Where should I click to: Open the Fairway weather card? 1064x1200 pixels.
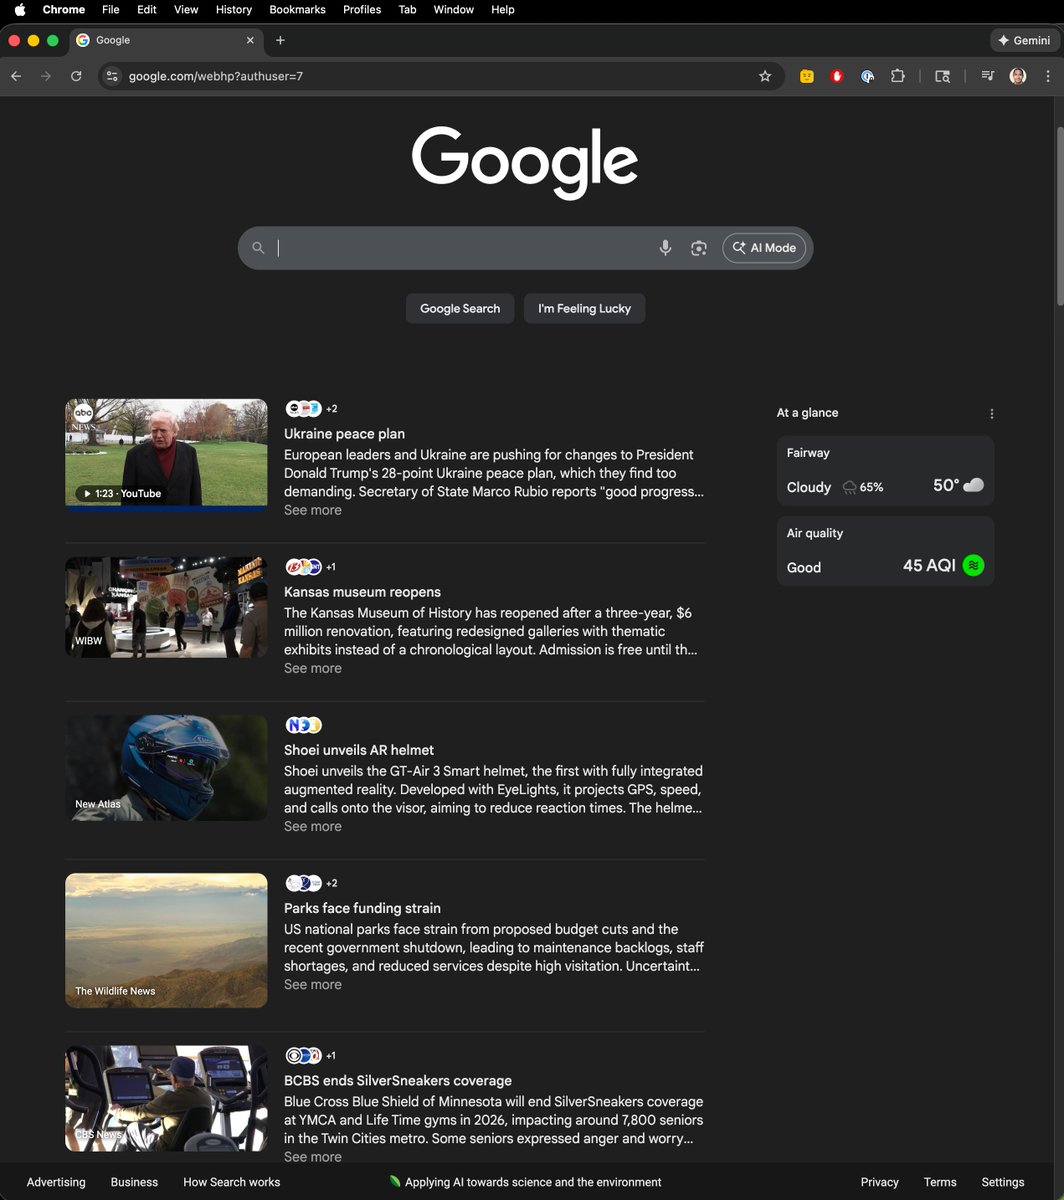point(885,471)
